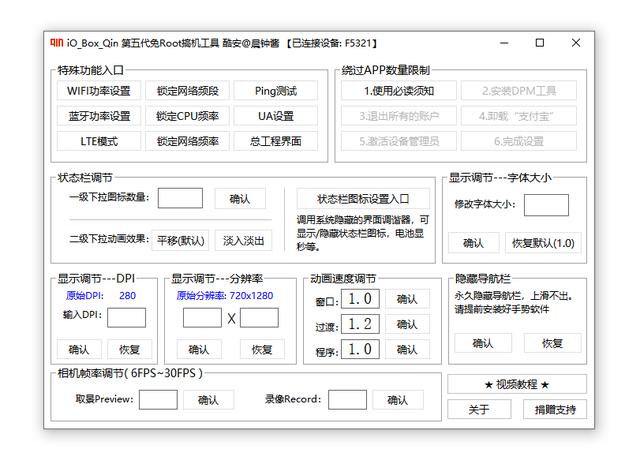This screenshot has width=640, height=464.
Task: Focus 修改字体大小 input field
Action: click(546, 205)
